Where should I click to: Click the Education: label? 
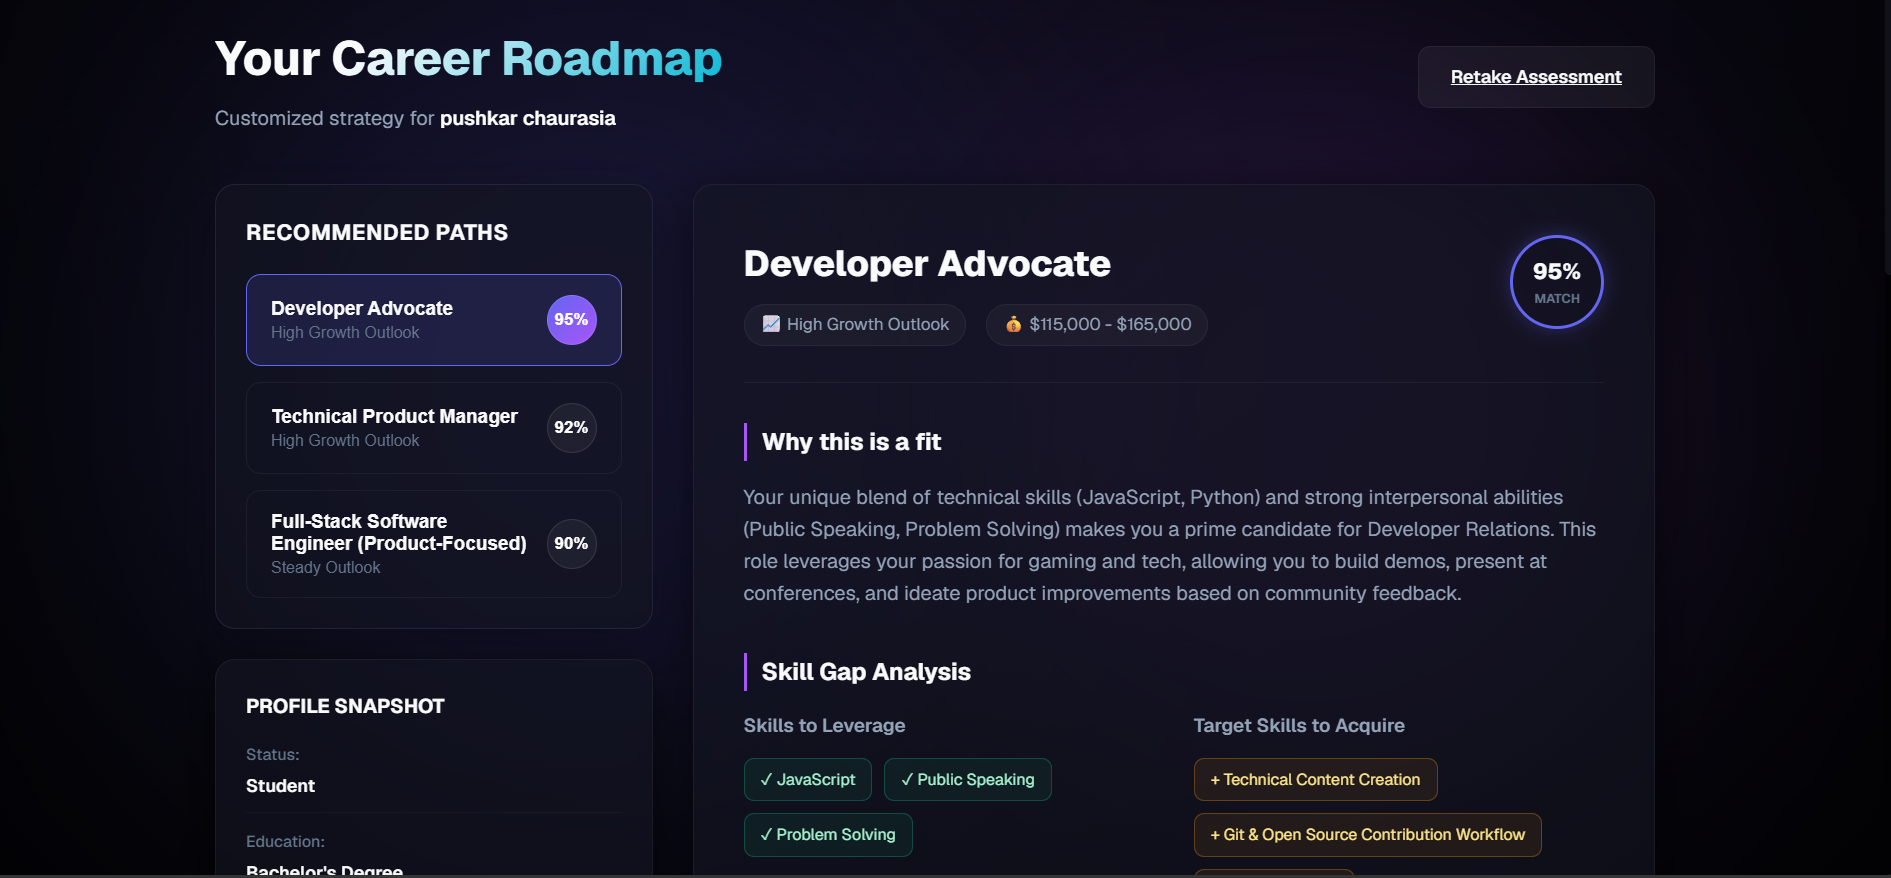tap(285, 842)
